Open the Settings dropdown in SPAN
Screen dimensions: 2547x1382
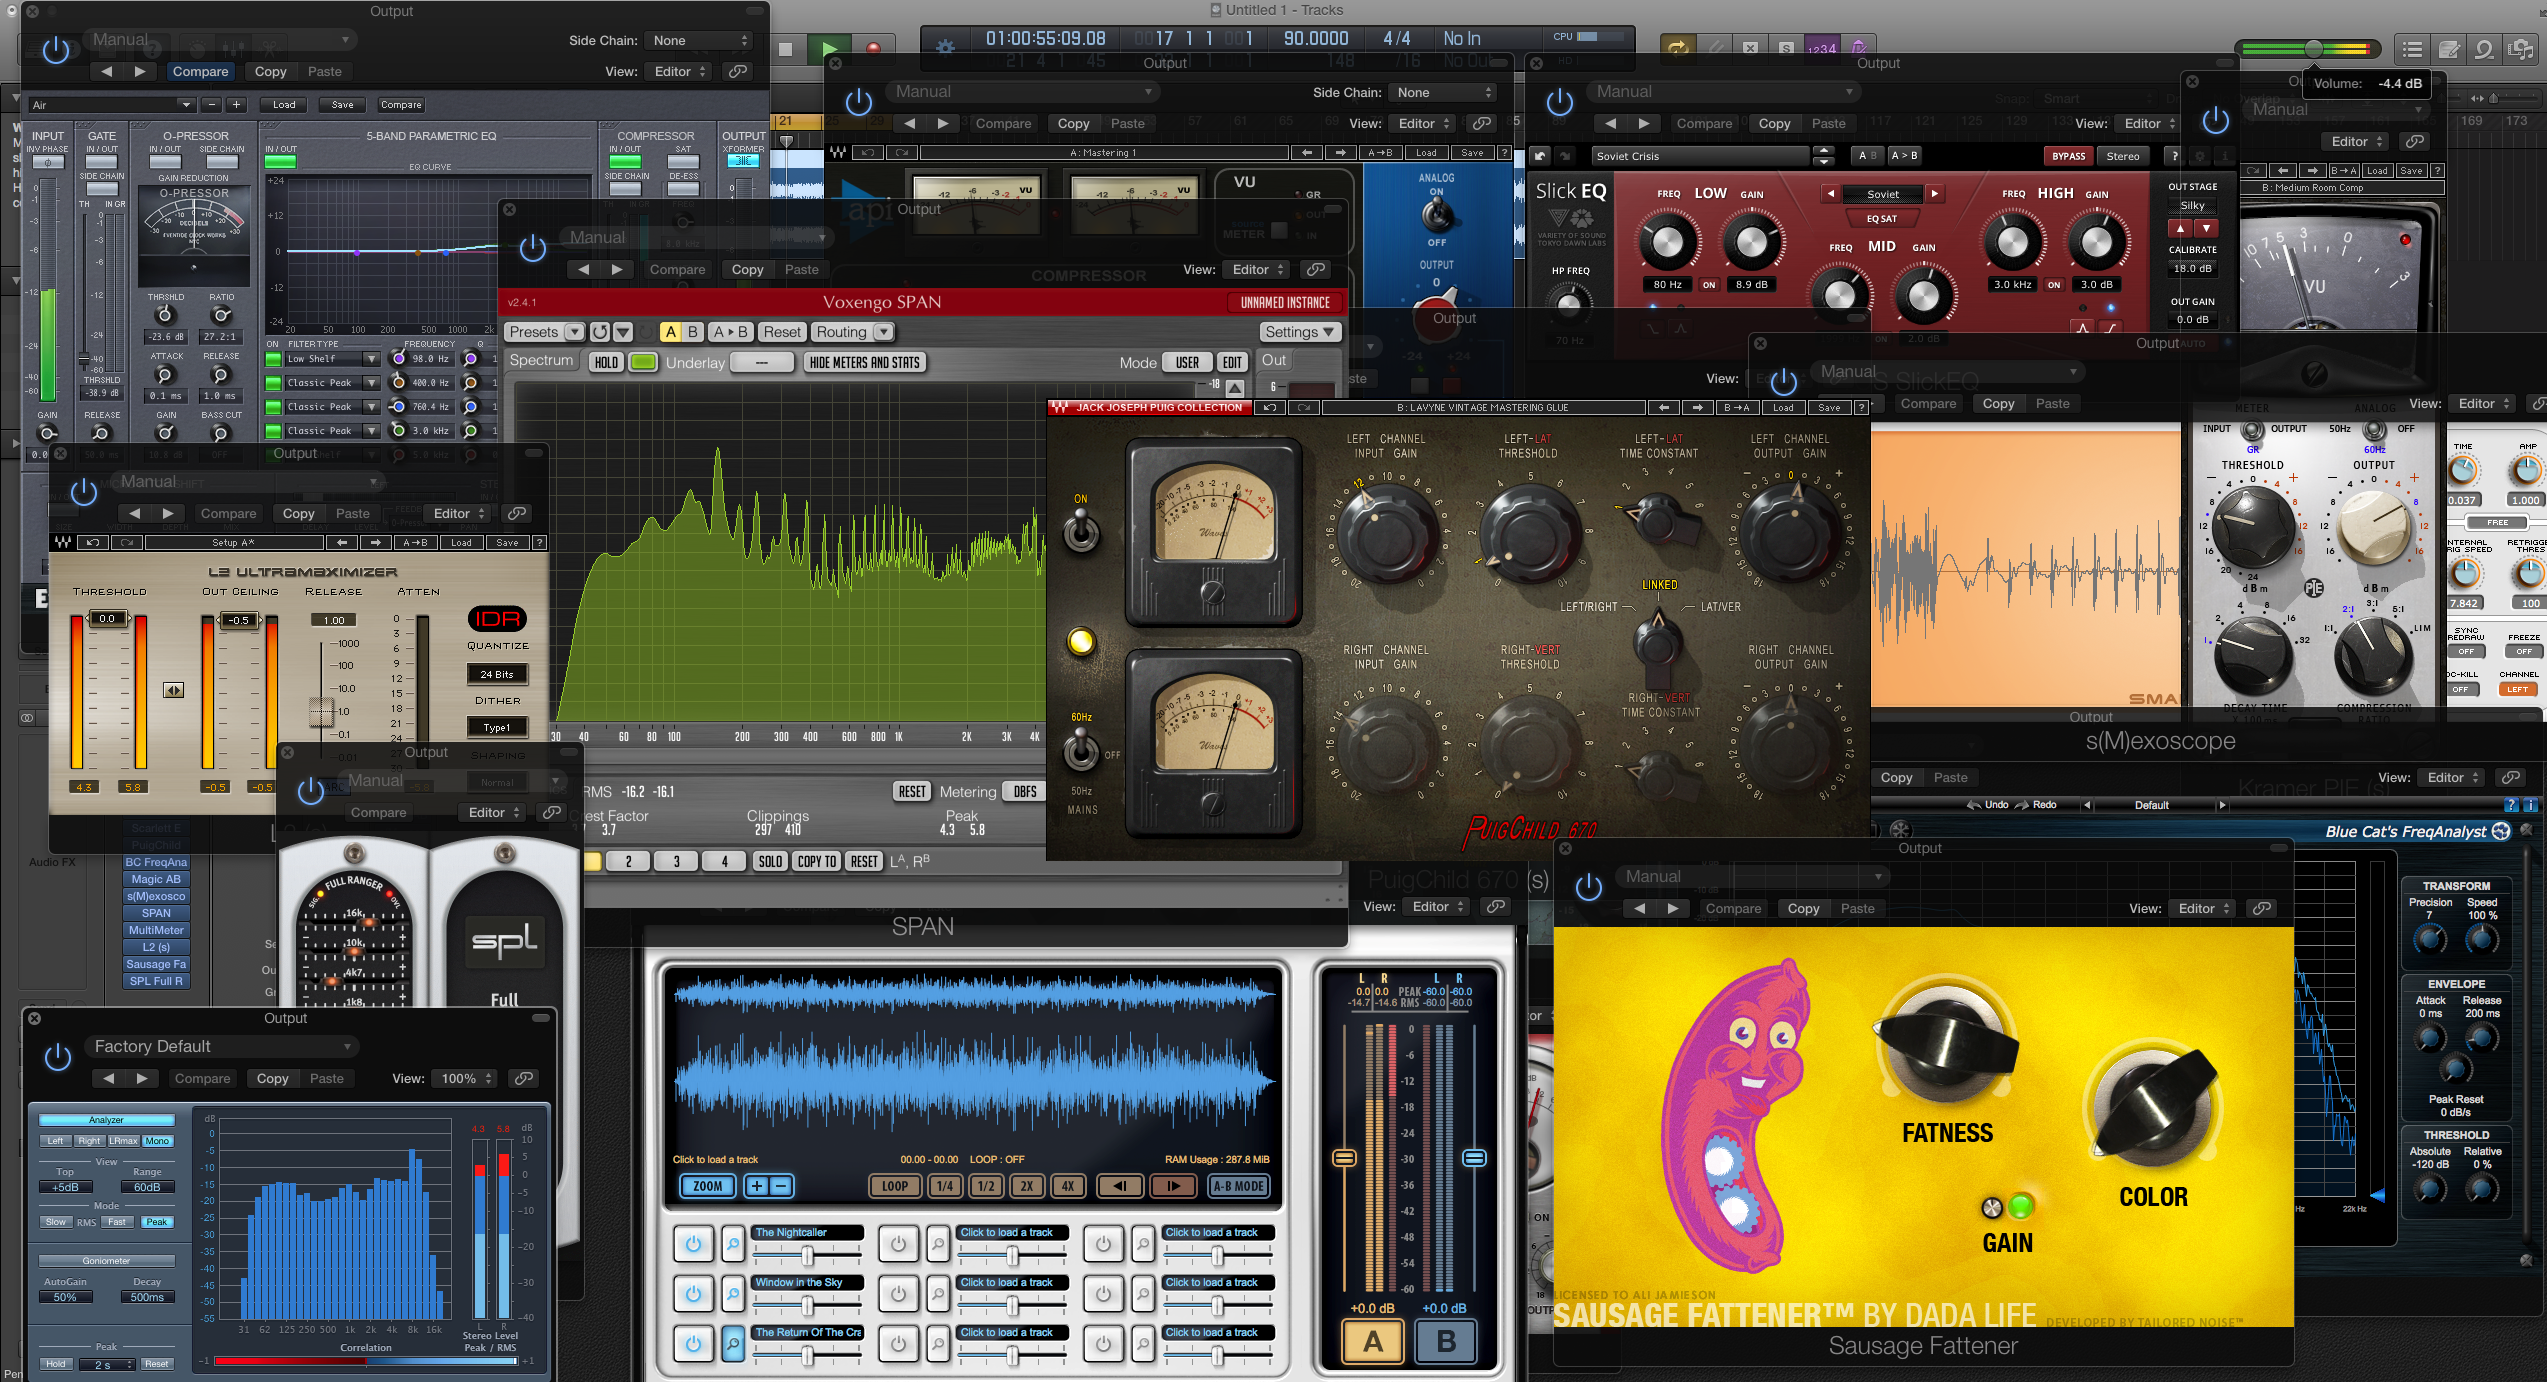pyautogui.click(x=1299, y=332)
